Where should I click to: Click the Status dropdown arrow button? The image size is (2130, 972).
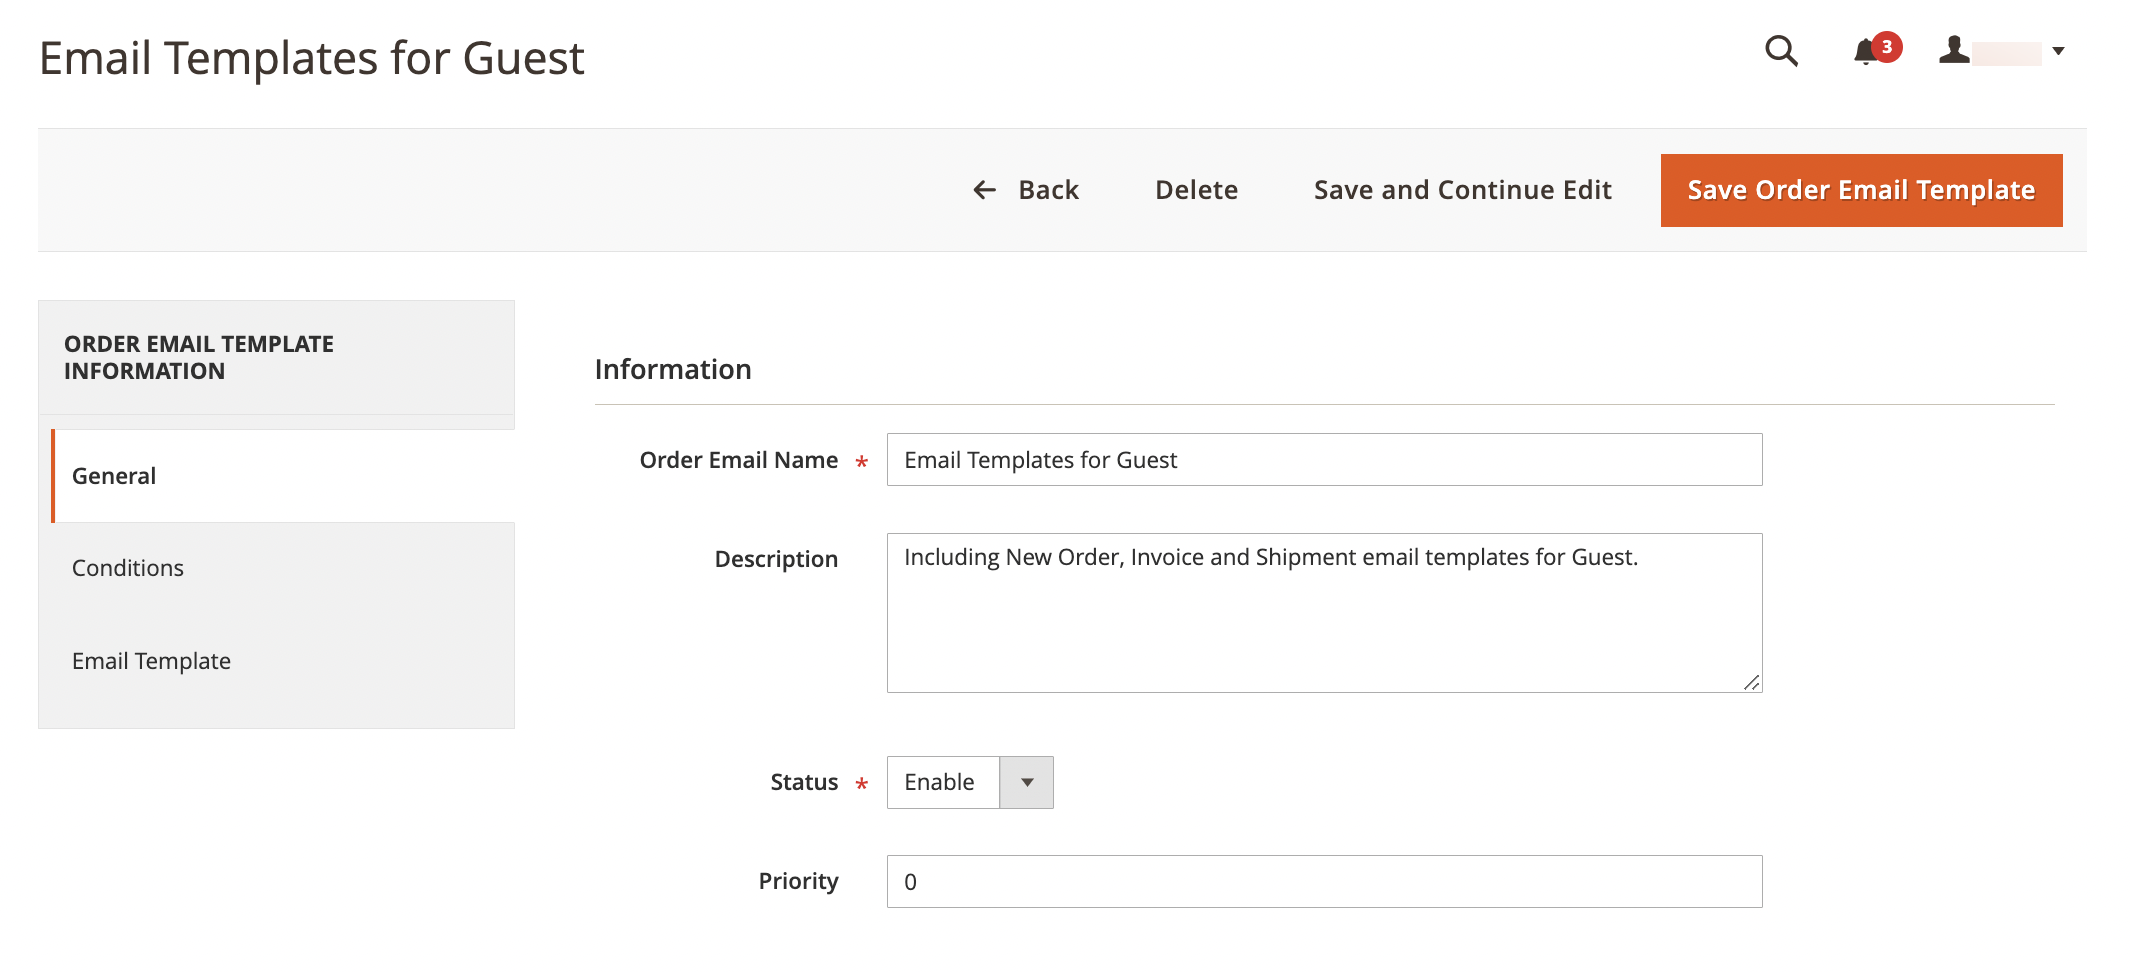point(1027,782)
